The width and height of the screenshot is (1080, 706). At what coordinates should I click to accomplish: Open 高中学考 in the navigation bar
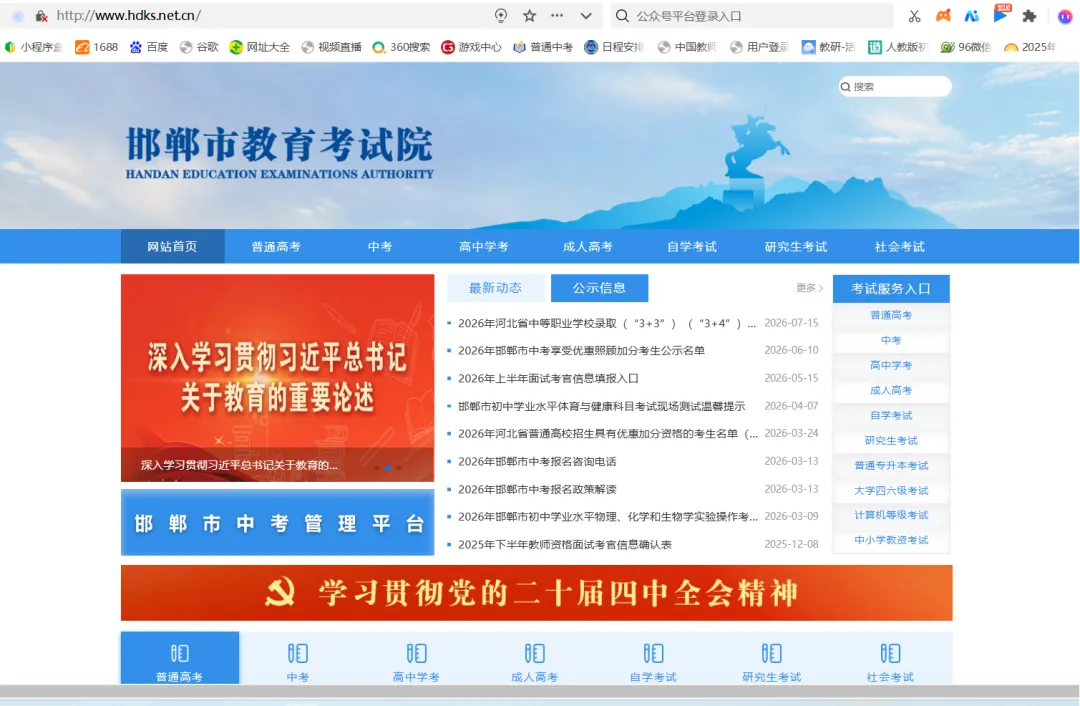pyautogui.click(x=484, y=247)
